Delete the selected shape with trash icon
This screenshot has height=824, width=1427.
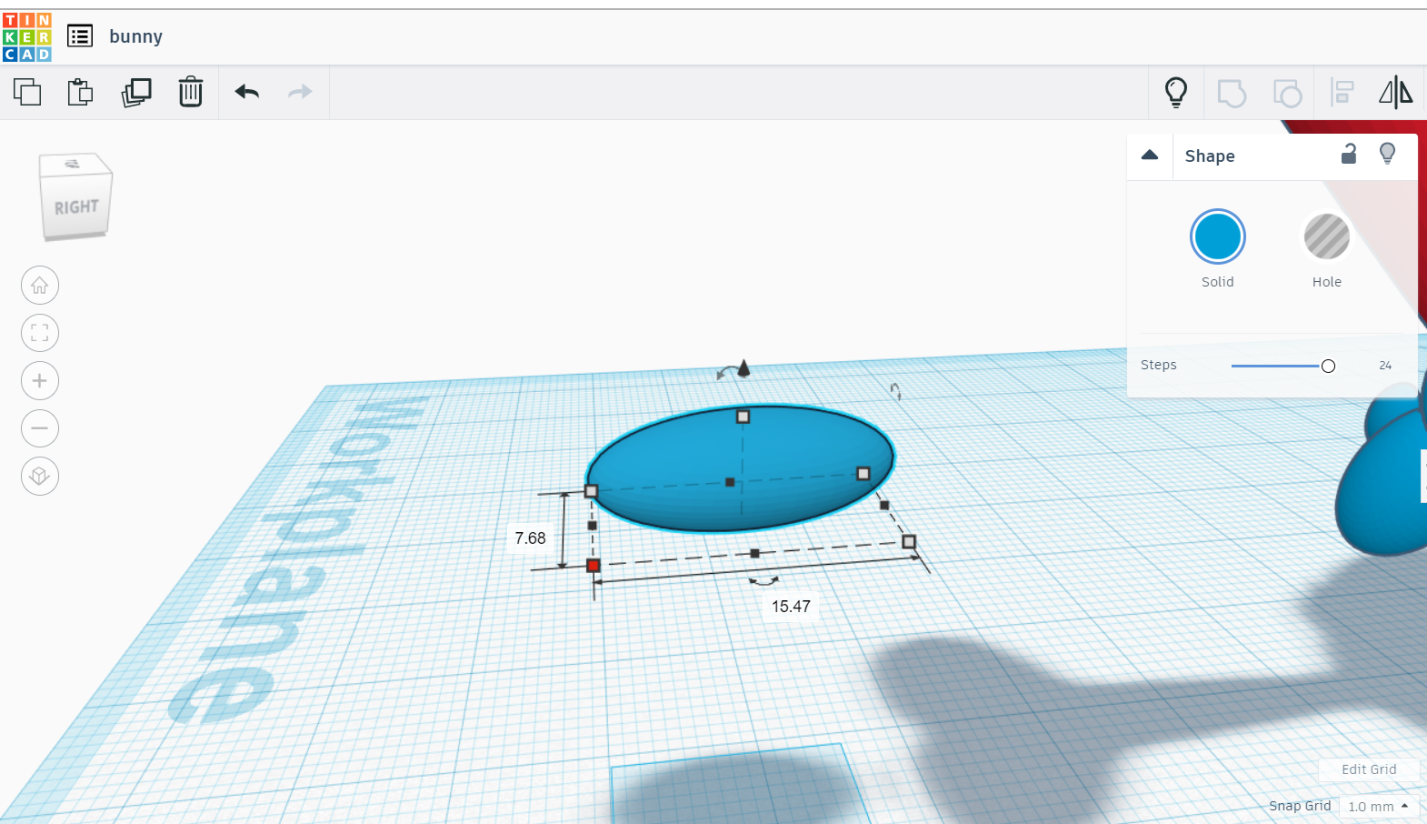(x=190, y=92)
